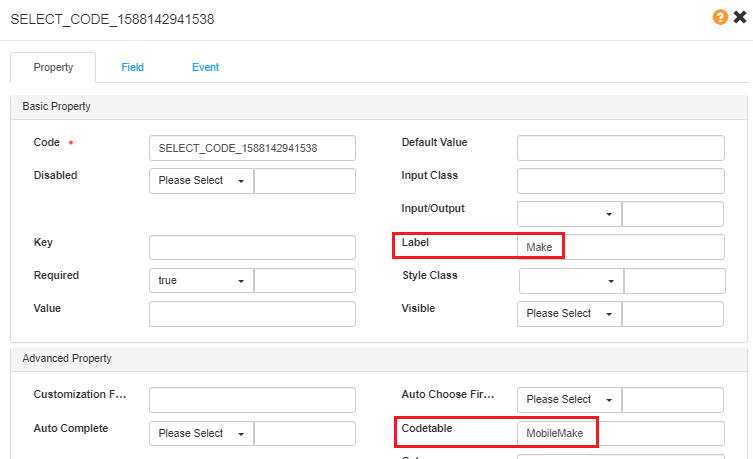
Task: Click the Default Value text field
Action: 620,148
